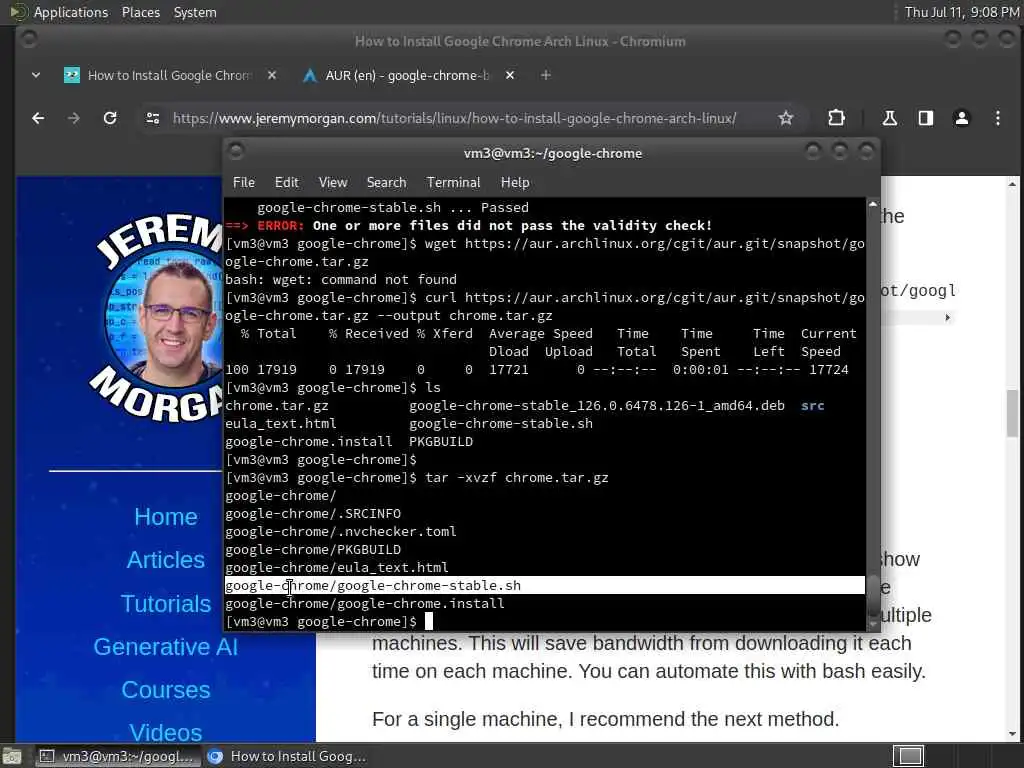Switch to terminal taskbar entry vm3@vm3
The width and height of the screenshot is (1024, 768).
click(x=117, y=756)
